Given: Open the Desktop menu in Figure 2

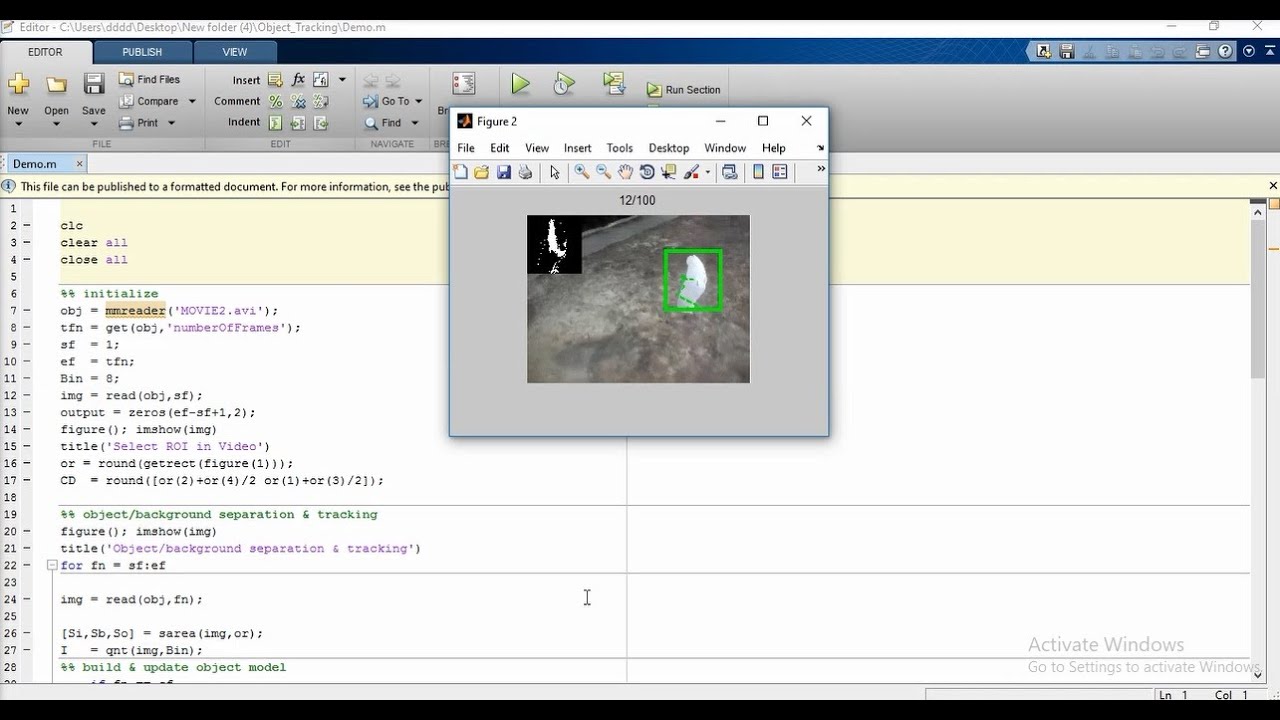Looking at the screenshot, I should click(669, 148).
